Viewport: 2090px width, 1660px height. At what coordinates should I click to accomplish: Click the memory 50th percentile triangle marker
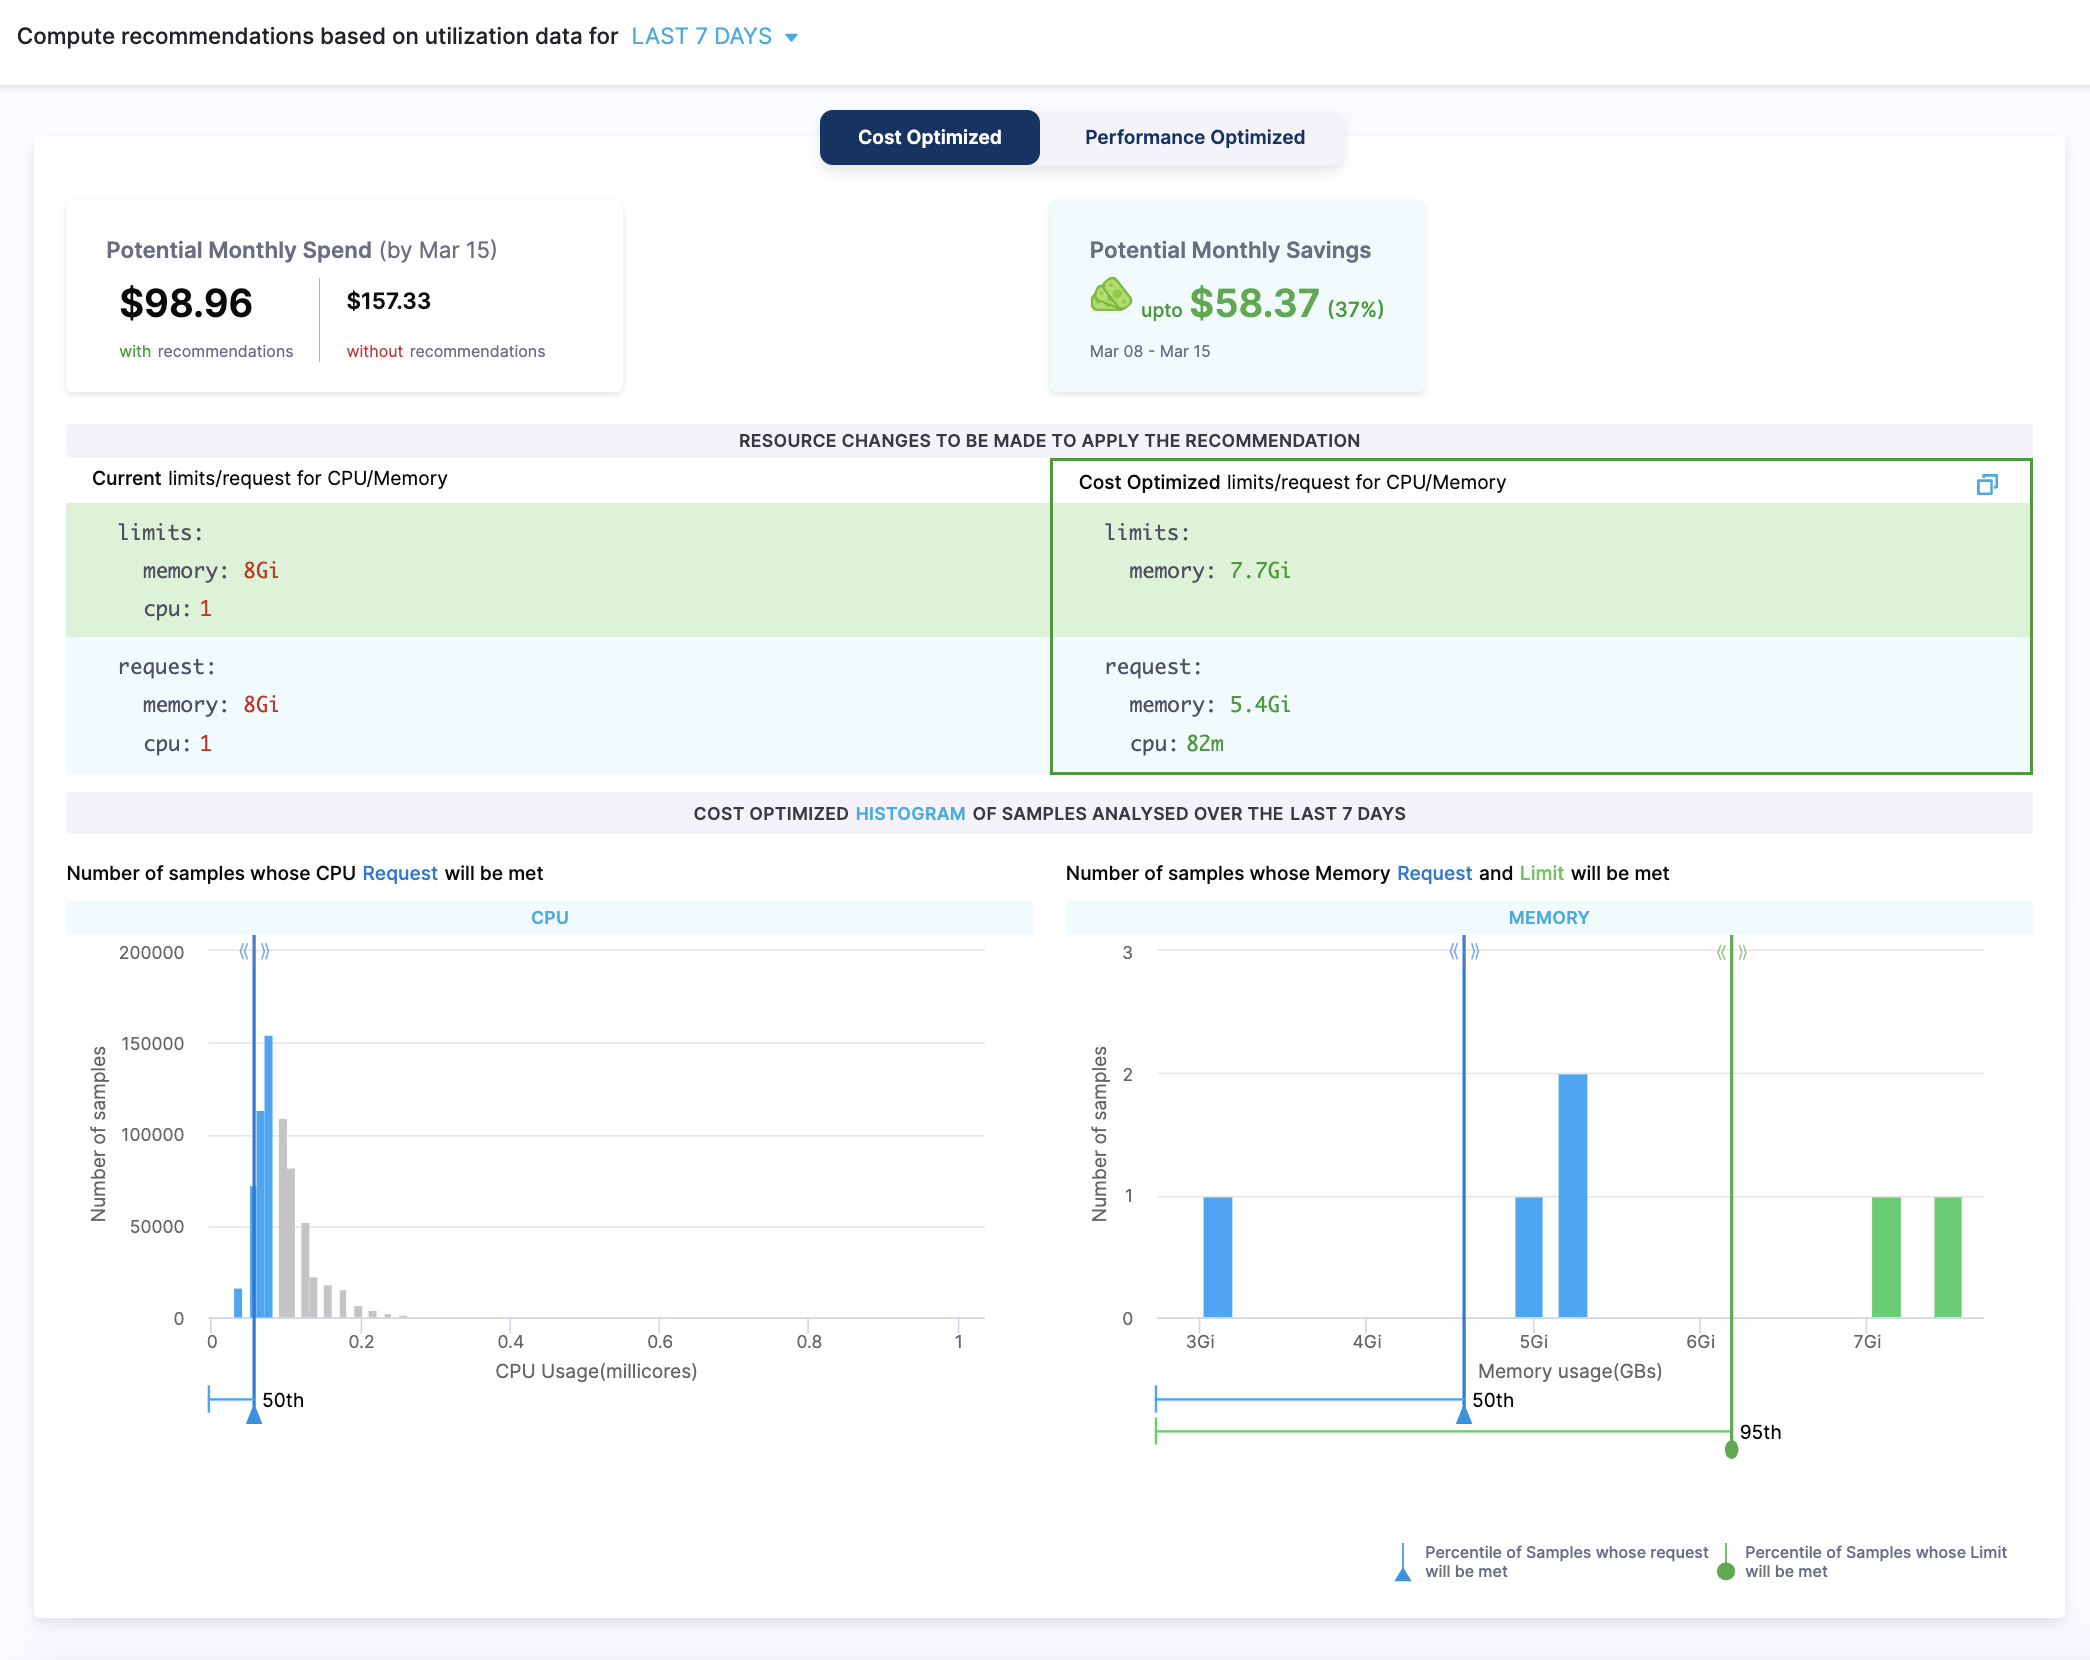1464,1414
